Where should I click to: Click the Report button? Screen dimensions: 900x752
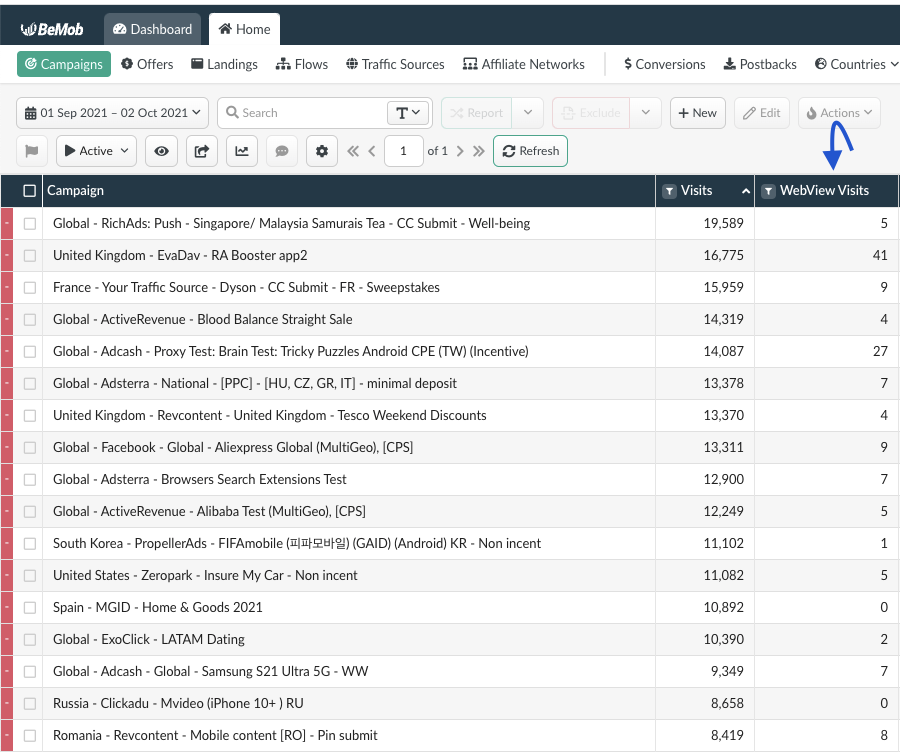coord(476,113)
